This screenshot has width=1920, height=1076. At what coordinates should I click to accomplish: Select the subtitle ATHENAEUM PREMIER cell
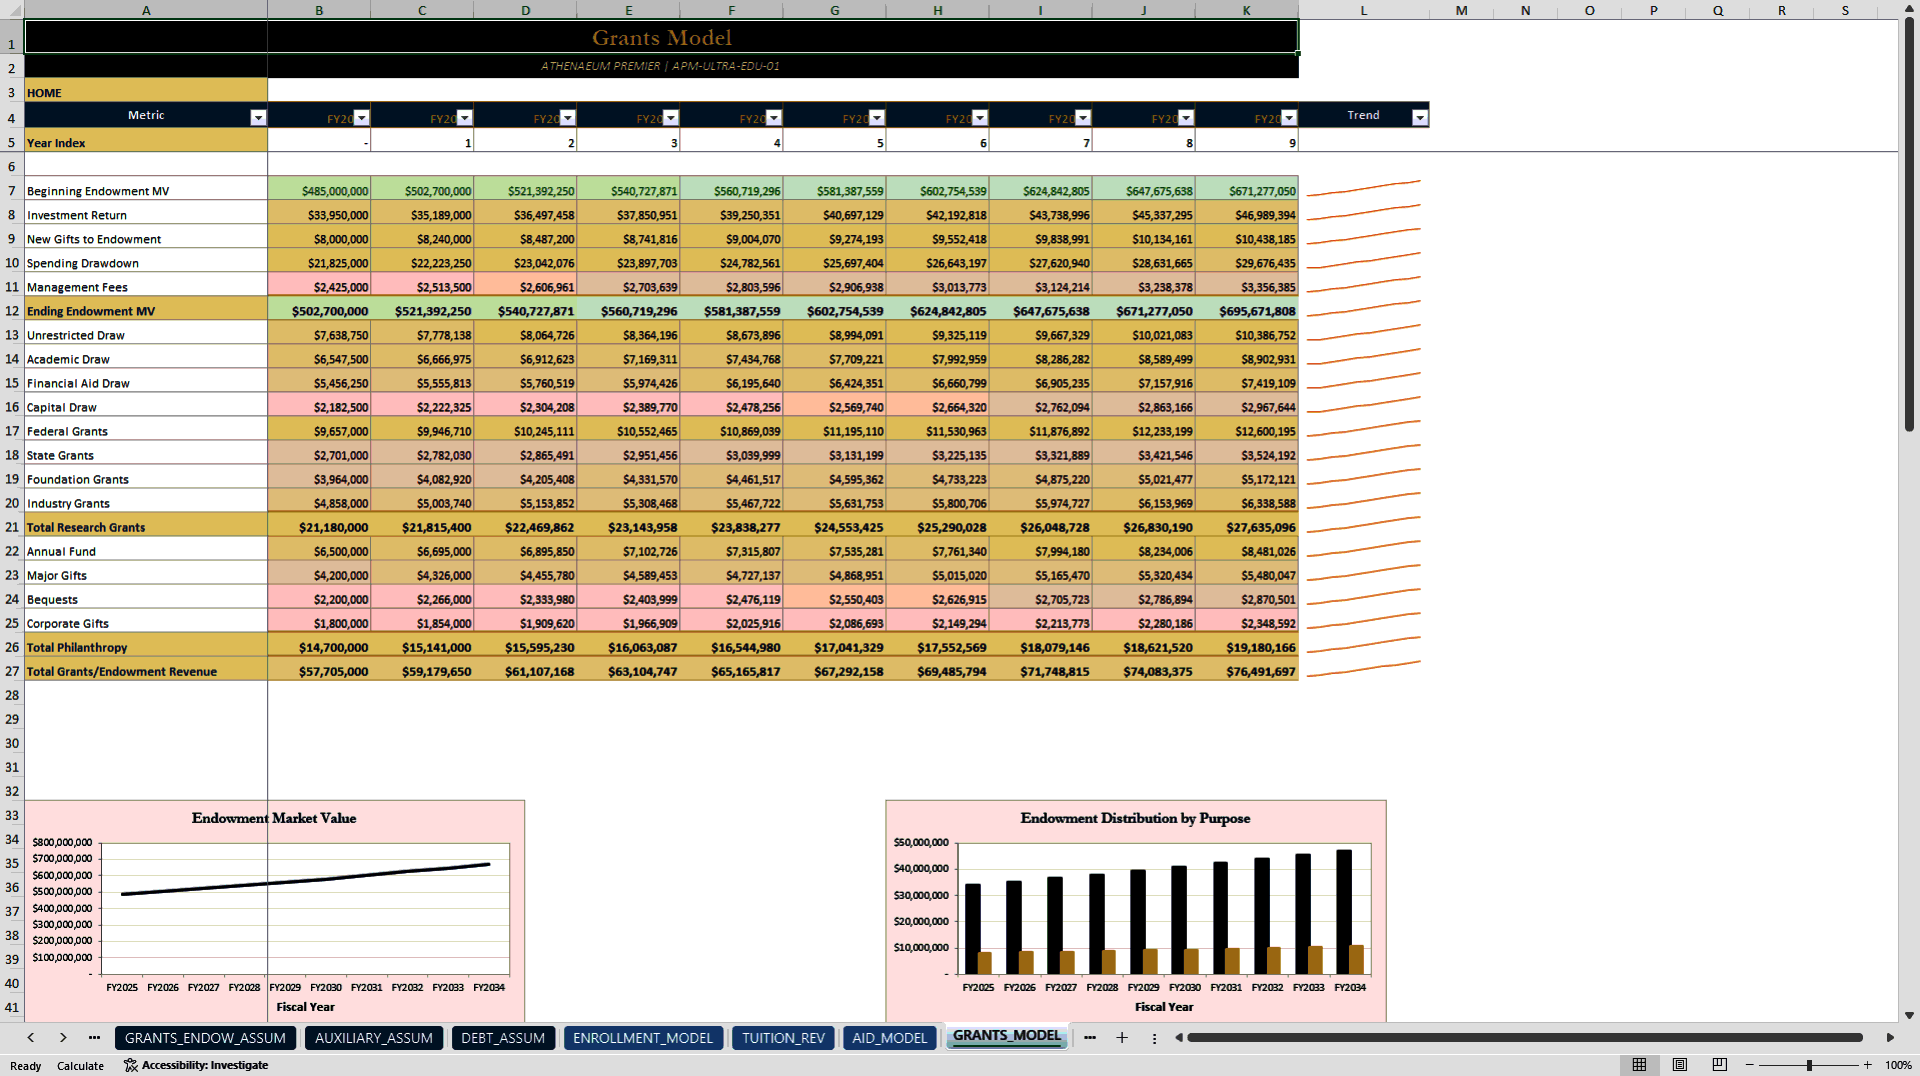(x=661, y=66)
